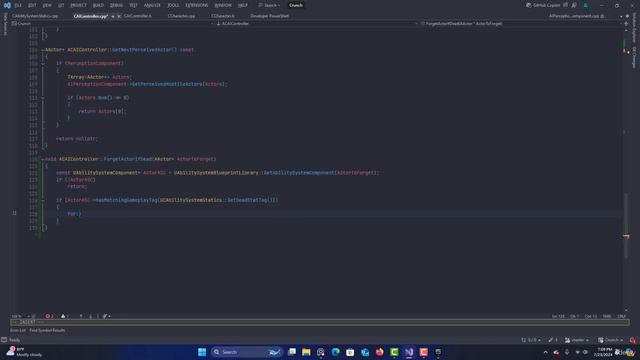
Task: Click the errors count indicator
Action: coord(49,316)
